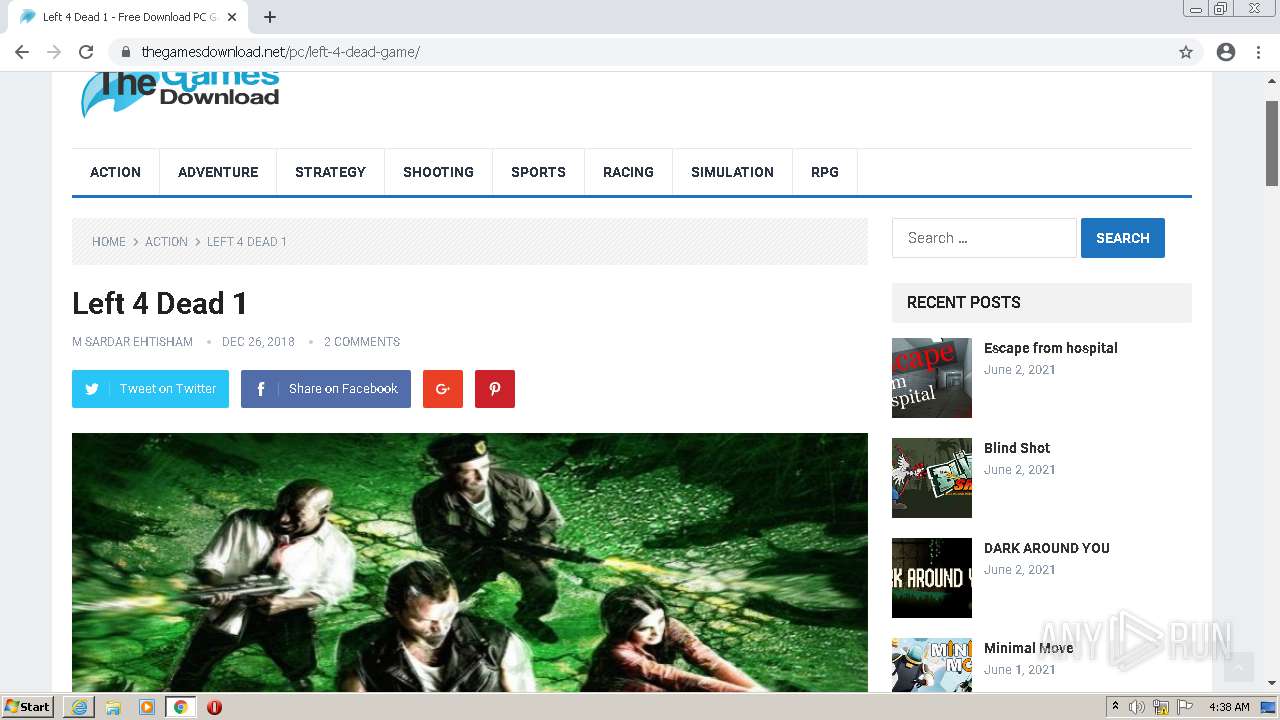The height and width of the screenshot is (720, 1280).
Task: Open the DARK AROUND YOU thumbnail
Action: click(x=932, y=578)
